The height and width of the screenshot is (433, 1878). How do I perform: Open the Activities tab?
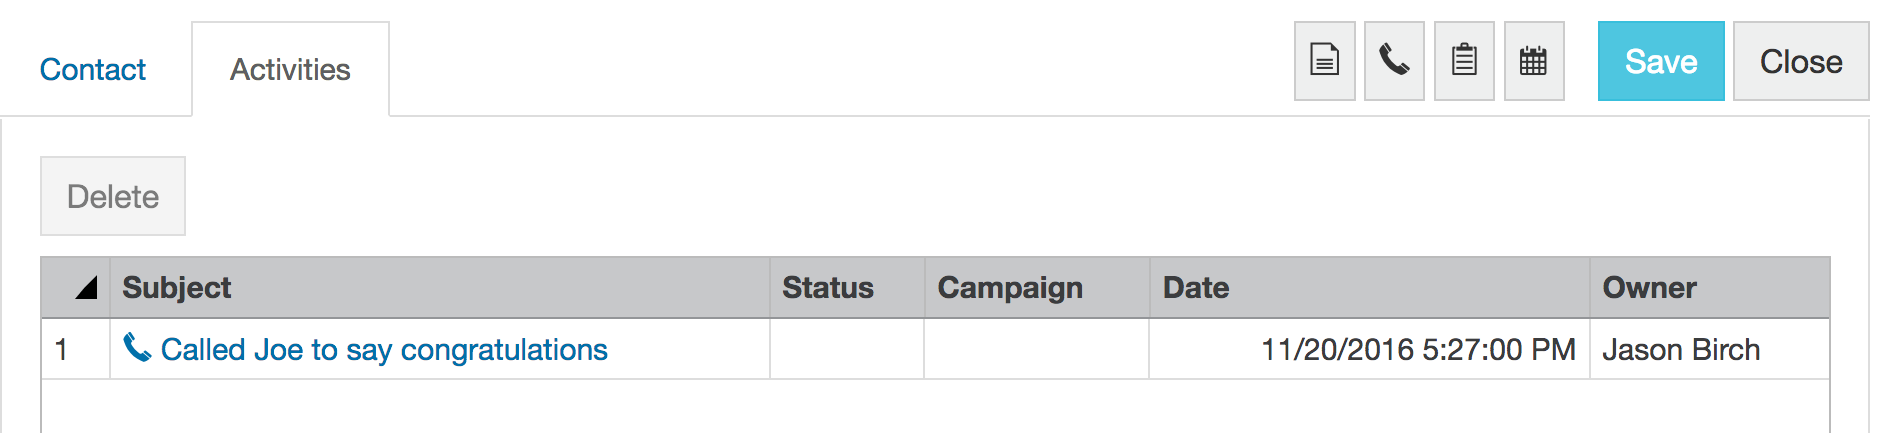pyautogui.click(x=290, y=69)
